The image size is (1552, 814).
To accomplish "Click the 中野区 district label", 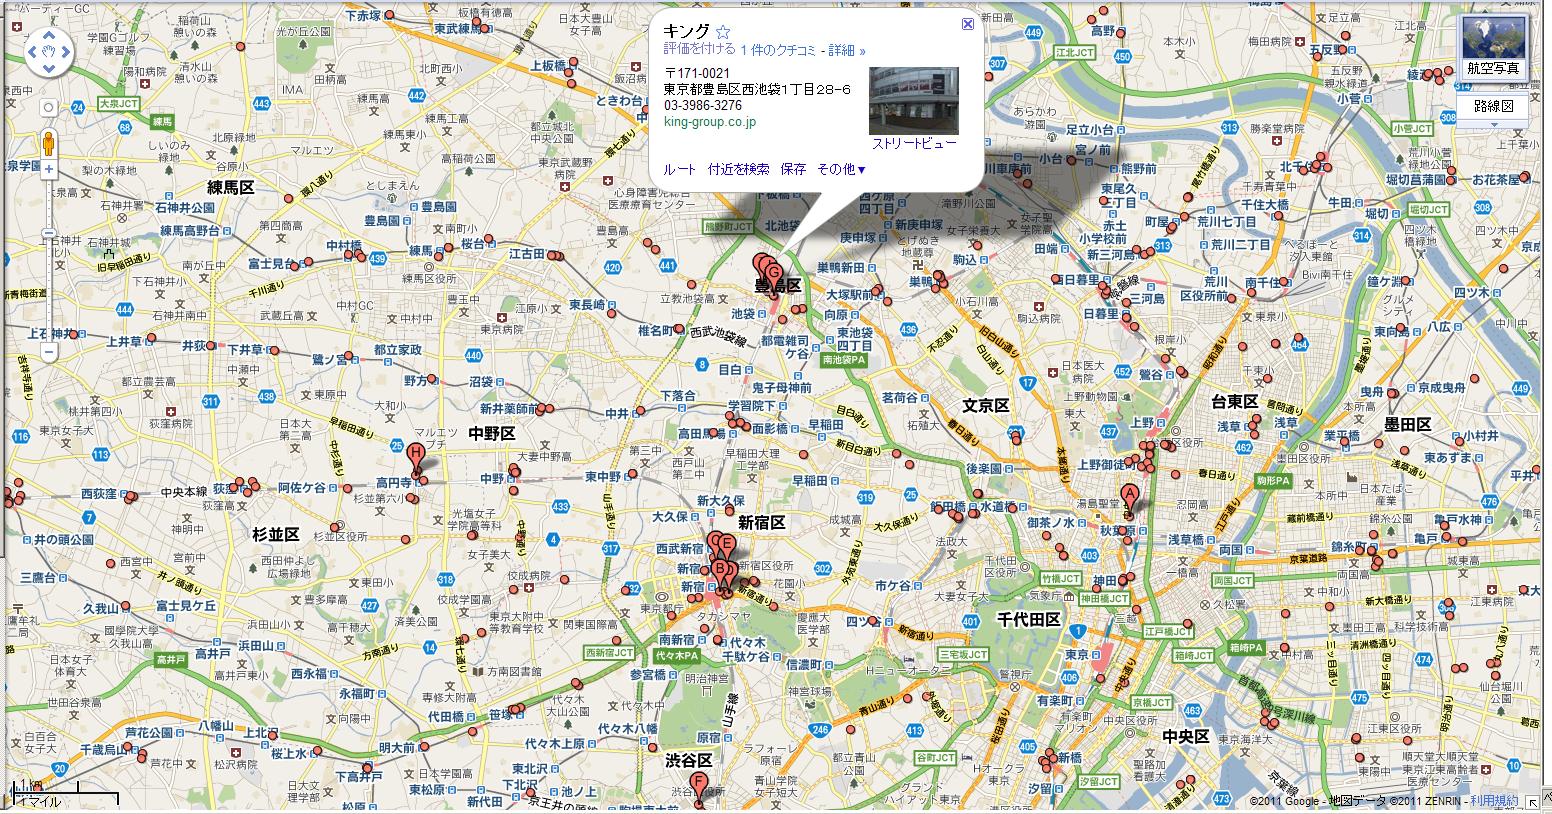I will pyautogui.click(x=492, y=433).
